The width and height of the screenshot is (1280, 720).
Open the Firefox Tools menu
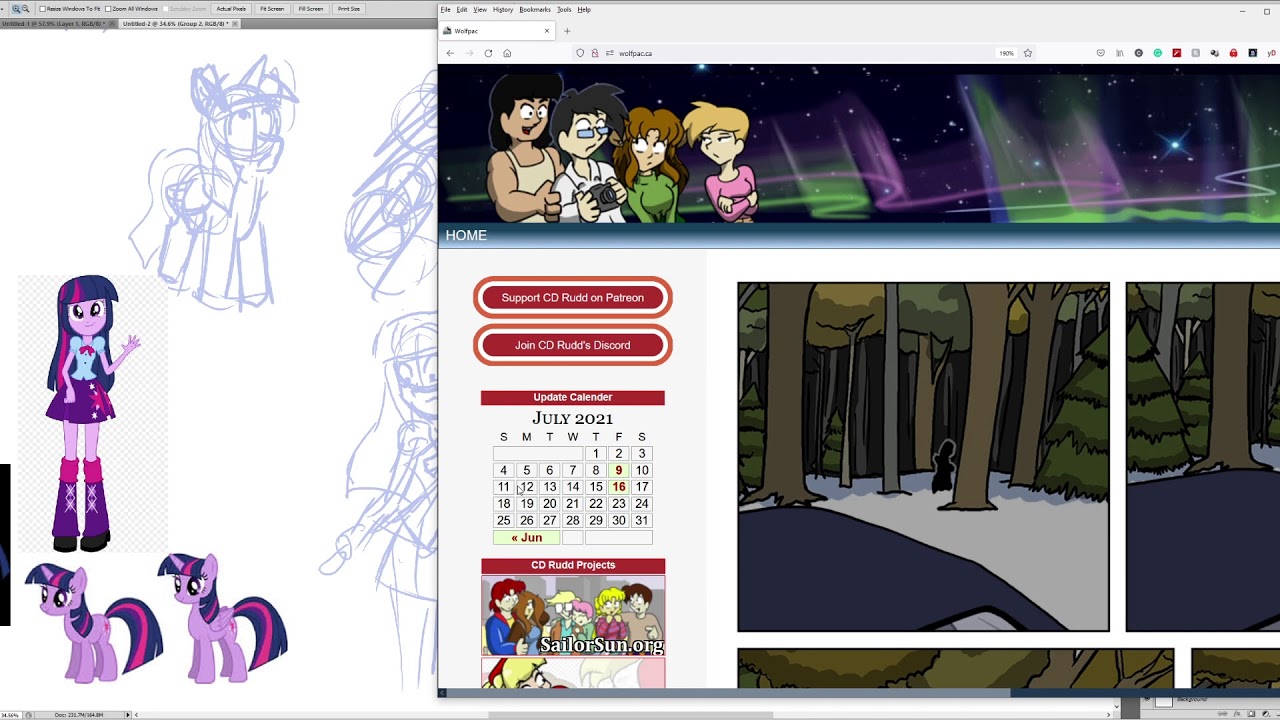pyautogui.click(x=564, y=9)
